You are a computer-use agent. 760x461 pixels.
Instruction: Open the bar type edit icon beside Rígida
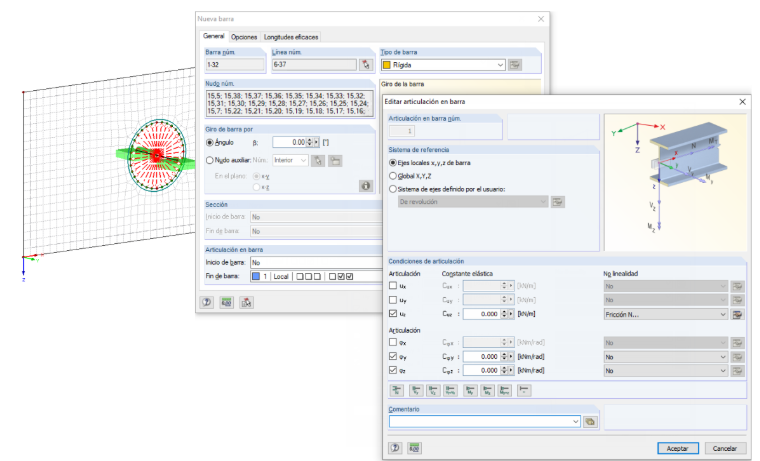515,64
